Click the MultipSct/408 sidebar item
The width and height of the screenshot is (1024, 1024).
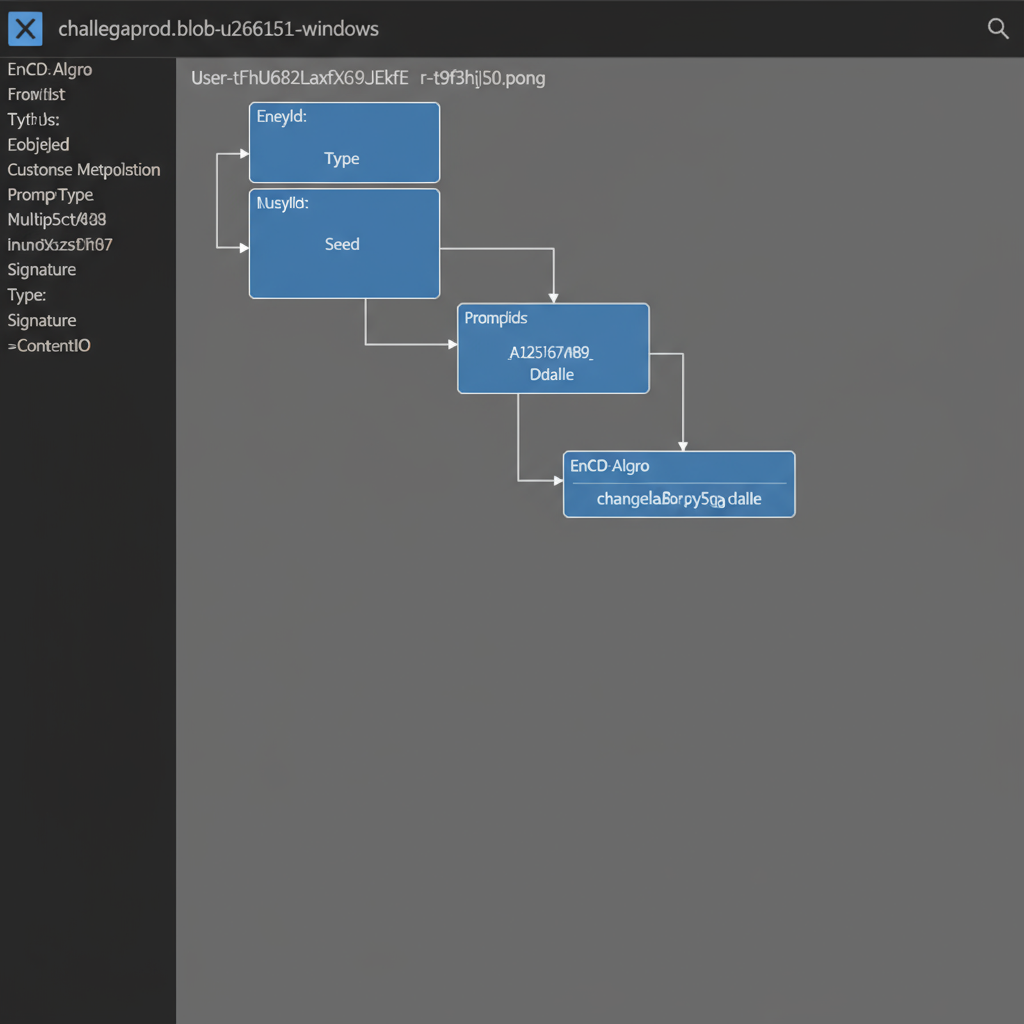[57, 220]
